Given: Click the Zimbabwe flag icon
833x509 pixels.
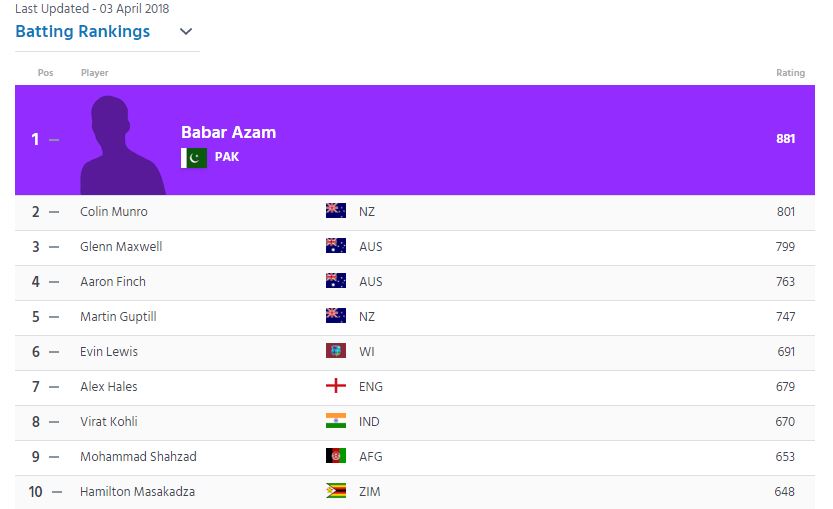Looking at the screenshot, I should 336,491.
